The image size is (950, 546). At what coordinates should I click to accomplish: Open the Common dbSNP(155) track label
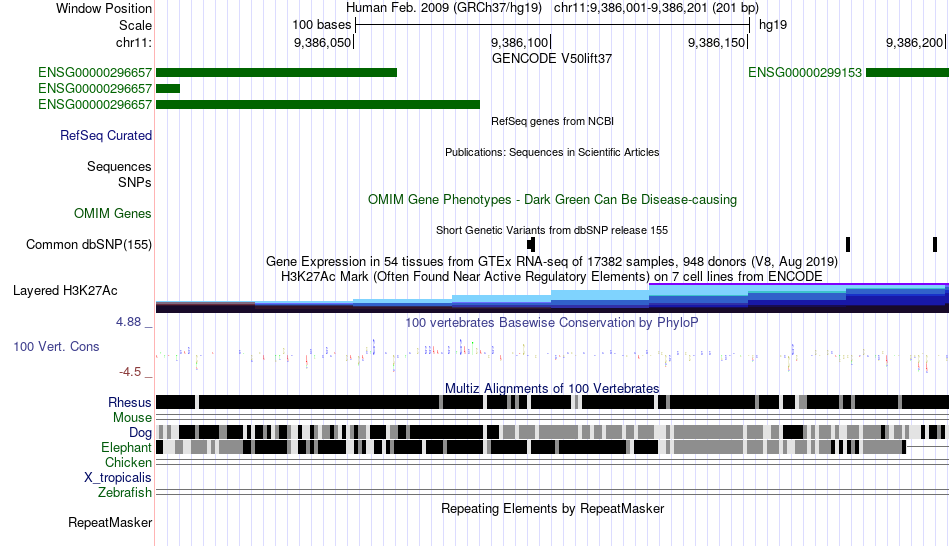[89, 244]
